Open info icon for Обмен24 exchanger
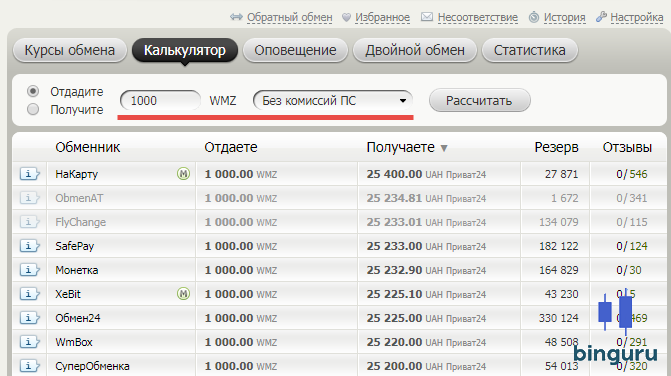671x376 pixels. pos(30,318)
